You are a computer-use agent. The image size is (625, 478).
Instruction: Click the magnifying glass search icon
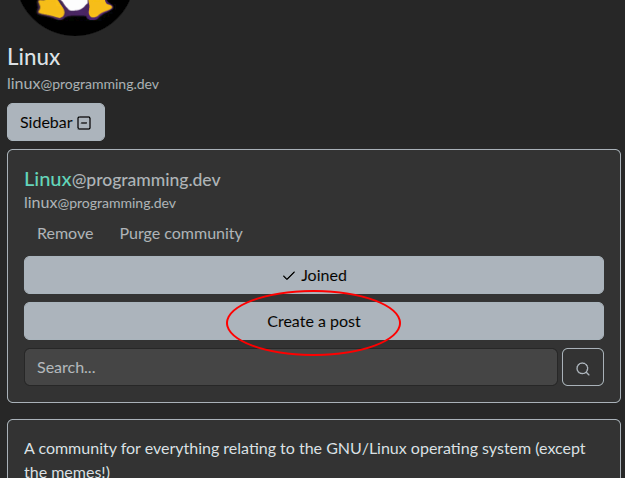pos(583,368)
